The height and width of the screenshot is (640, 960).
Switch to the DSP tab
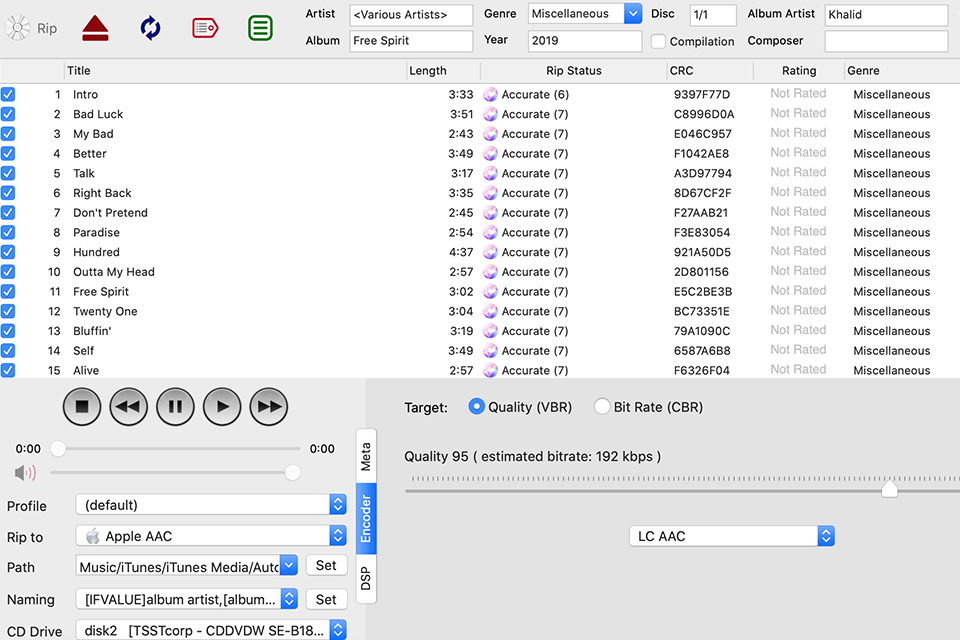click(366, 578)
